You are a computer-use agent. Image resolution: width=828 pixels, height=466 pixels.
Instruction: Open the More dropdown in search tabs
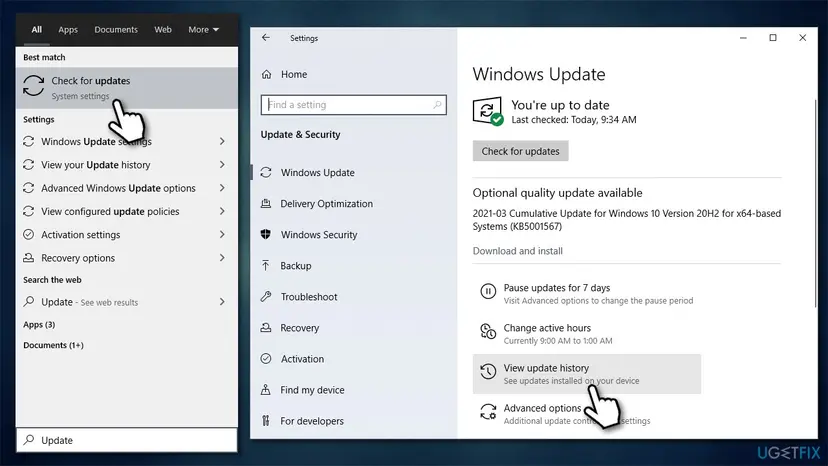(203, 30)
